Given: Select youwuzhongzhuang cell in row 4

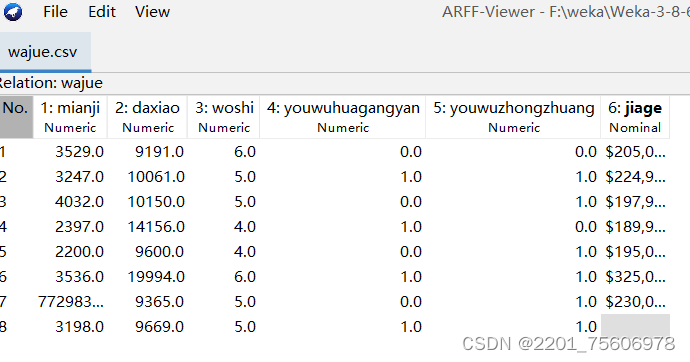Looking at the screenshot, I should click(513, 227).
